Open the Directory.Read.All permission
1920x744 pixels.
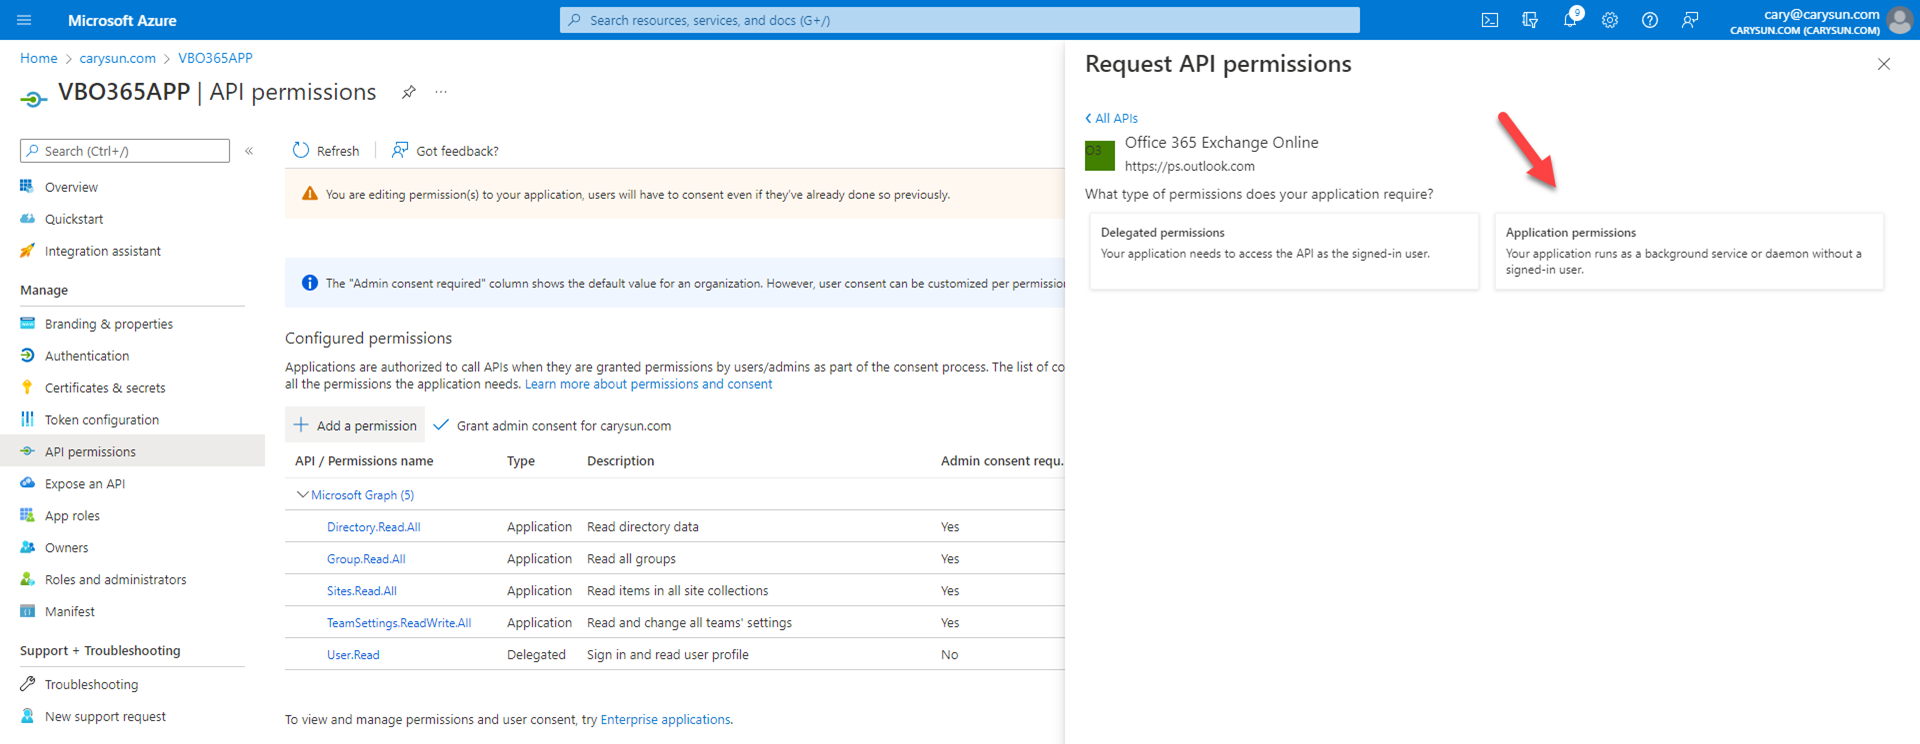[x=373, y=527]
